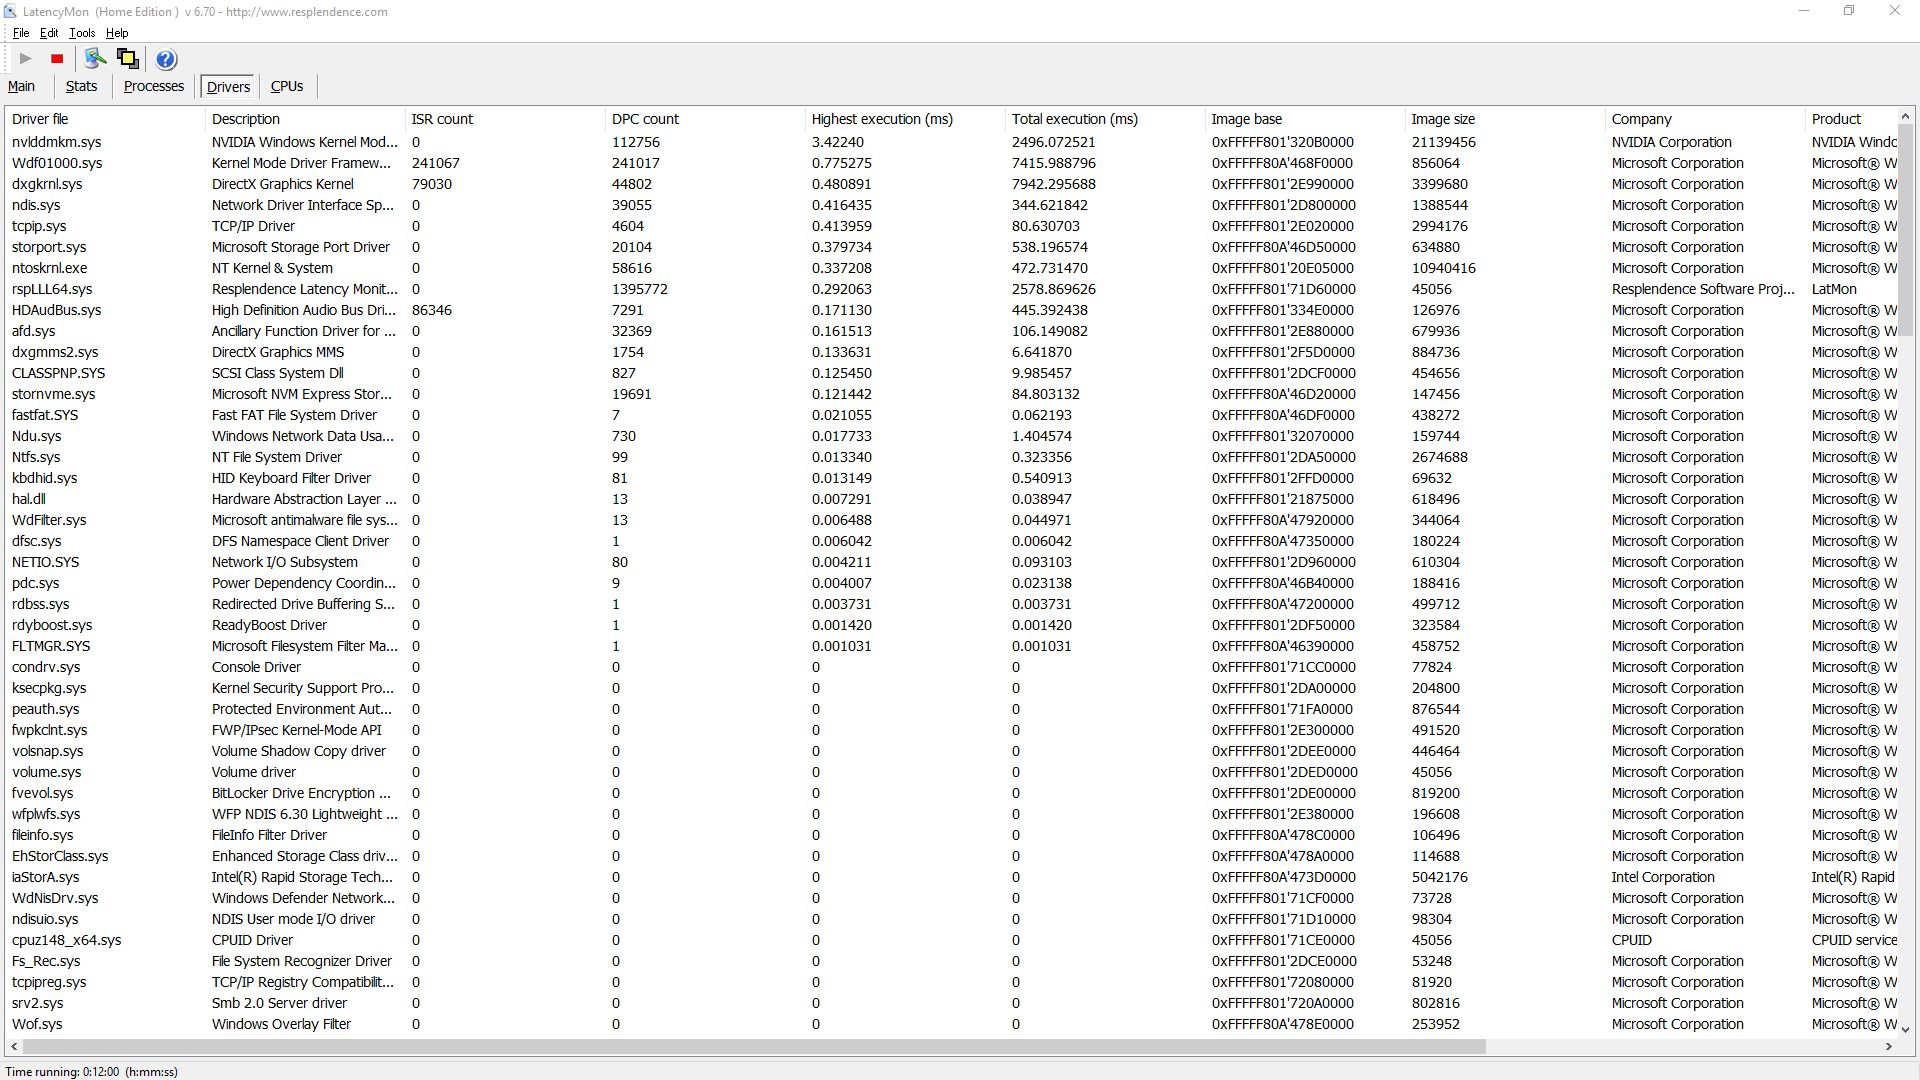The height and width of the screenshot is (1080, 1920).
Task: Click the green Start monitoring play icon
Action: (26, 59)
